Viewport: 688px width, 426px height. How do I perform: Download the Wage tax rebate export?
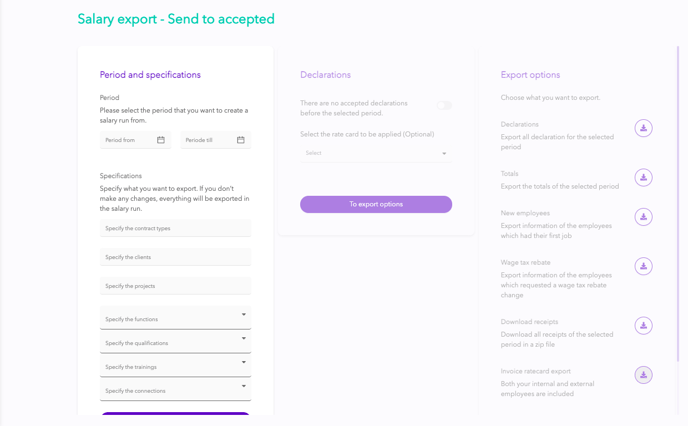pyautogui.click(x=643, y=266)
